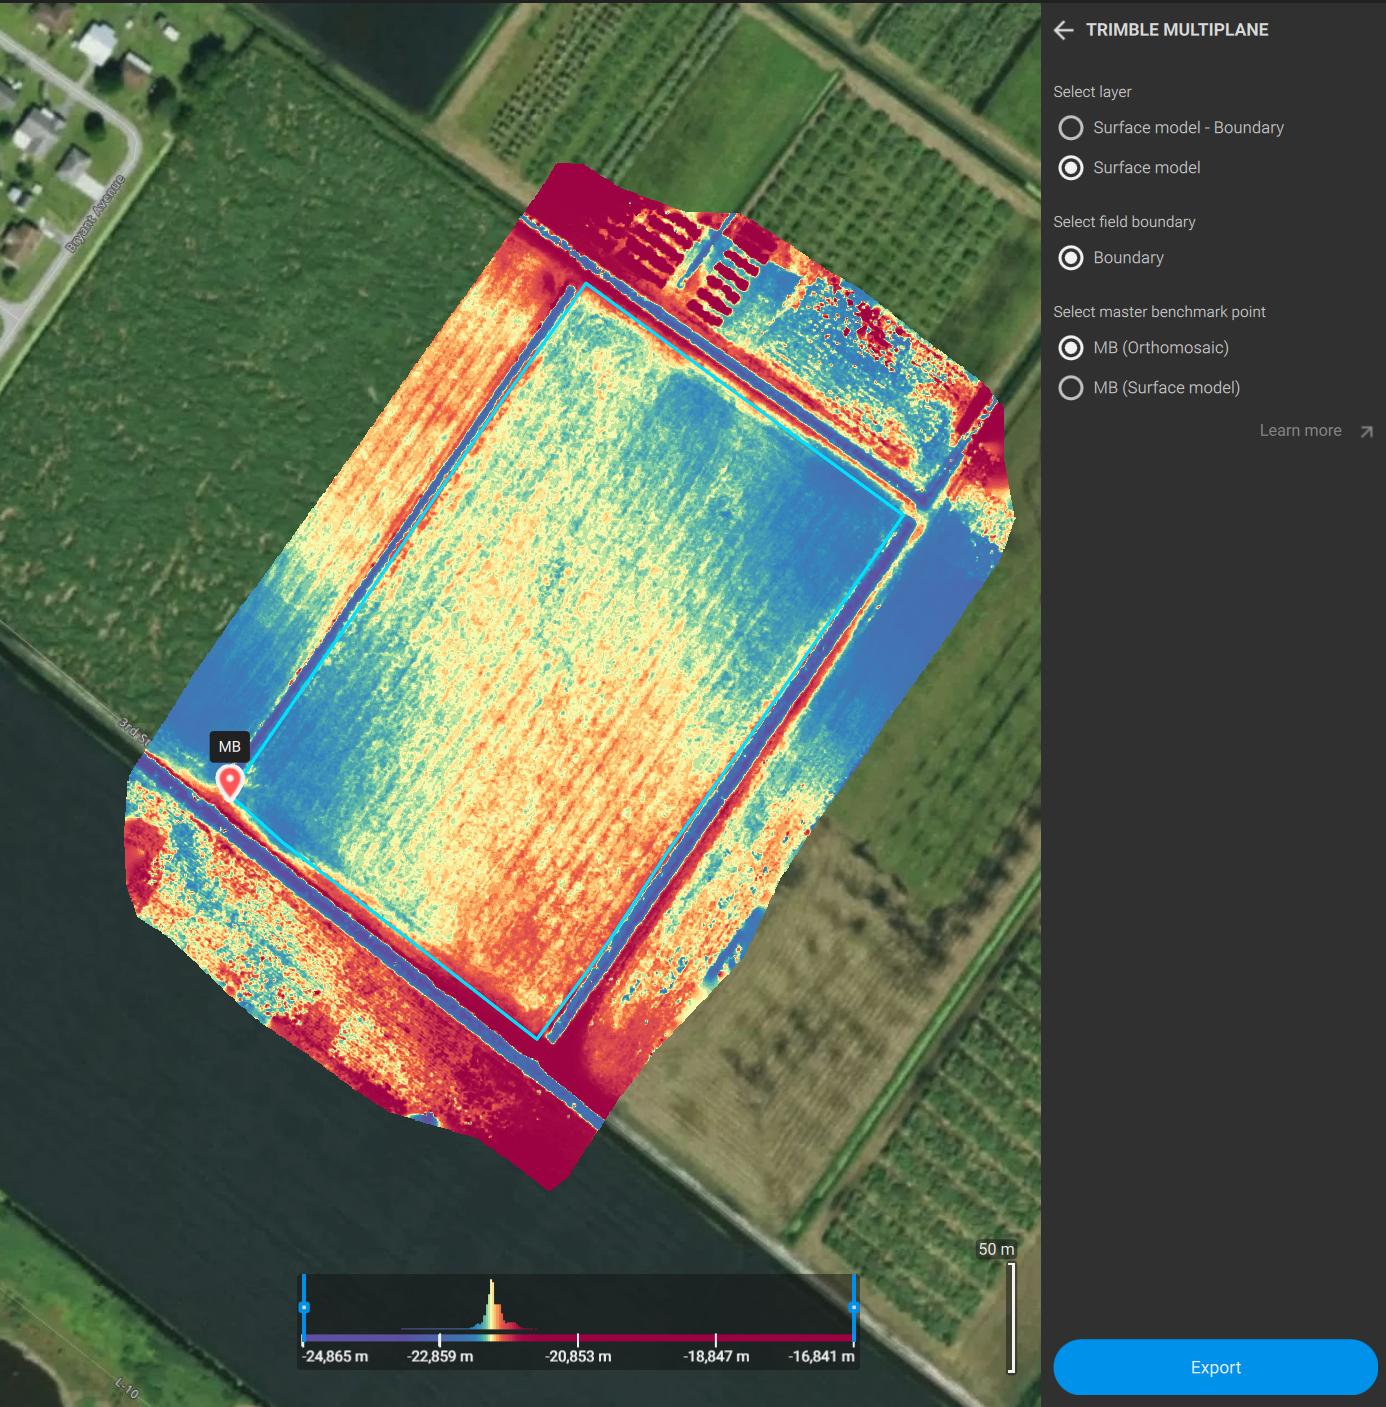Click the 50 m scale bar
This screenshot has width=1386, height=1407.
tap(995, 1249)
